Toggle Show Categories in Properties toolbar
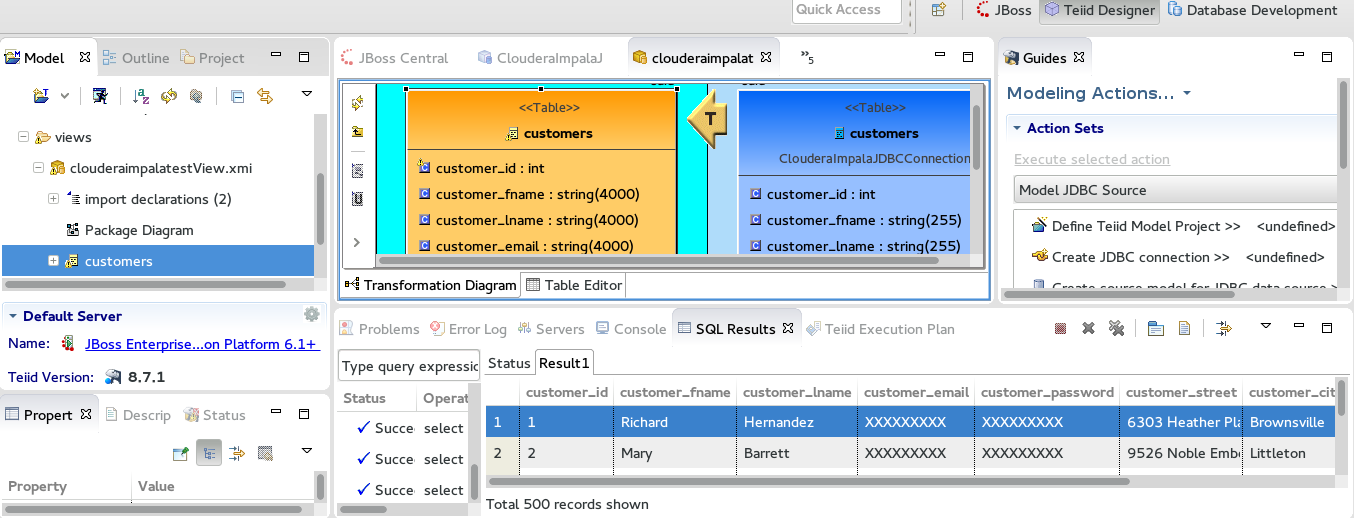Image resolution: width=1354 pixels, height=518 pixels. pyautogui.click(x=209, y=453)
